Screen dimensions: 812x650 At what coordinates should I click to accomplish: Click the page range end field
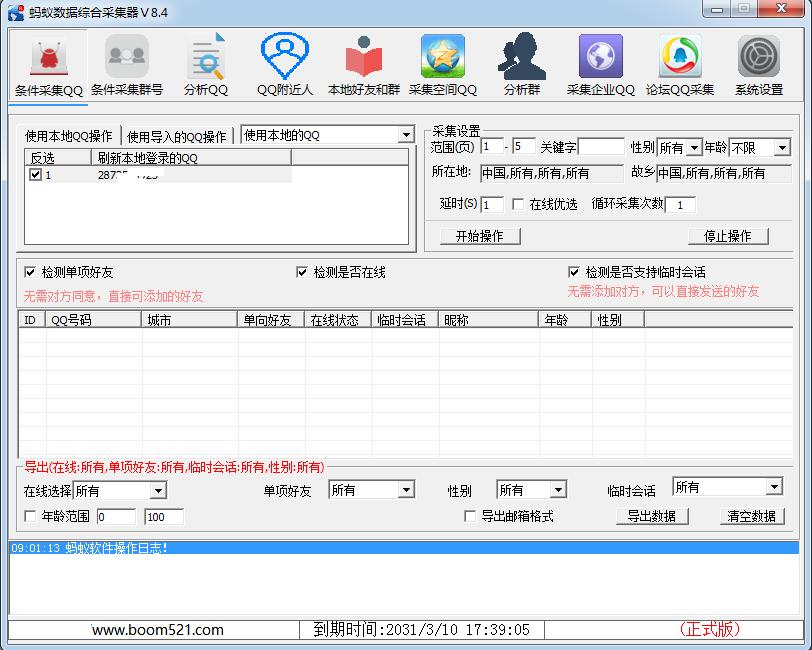click(523, 147)
